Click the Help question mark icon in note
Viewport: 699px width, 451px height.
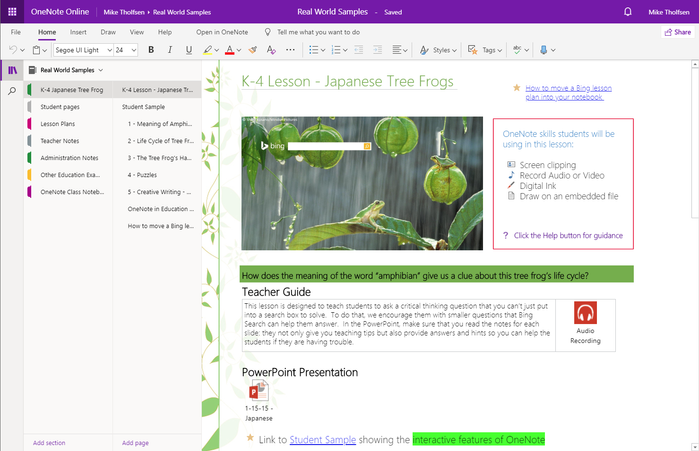[505, 235]
